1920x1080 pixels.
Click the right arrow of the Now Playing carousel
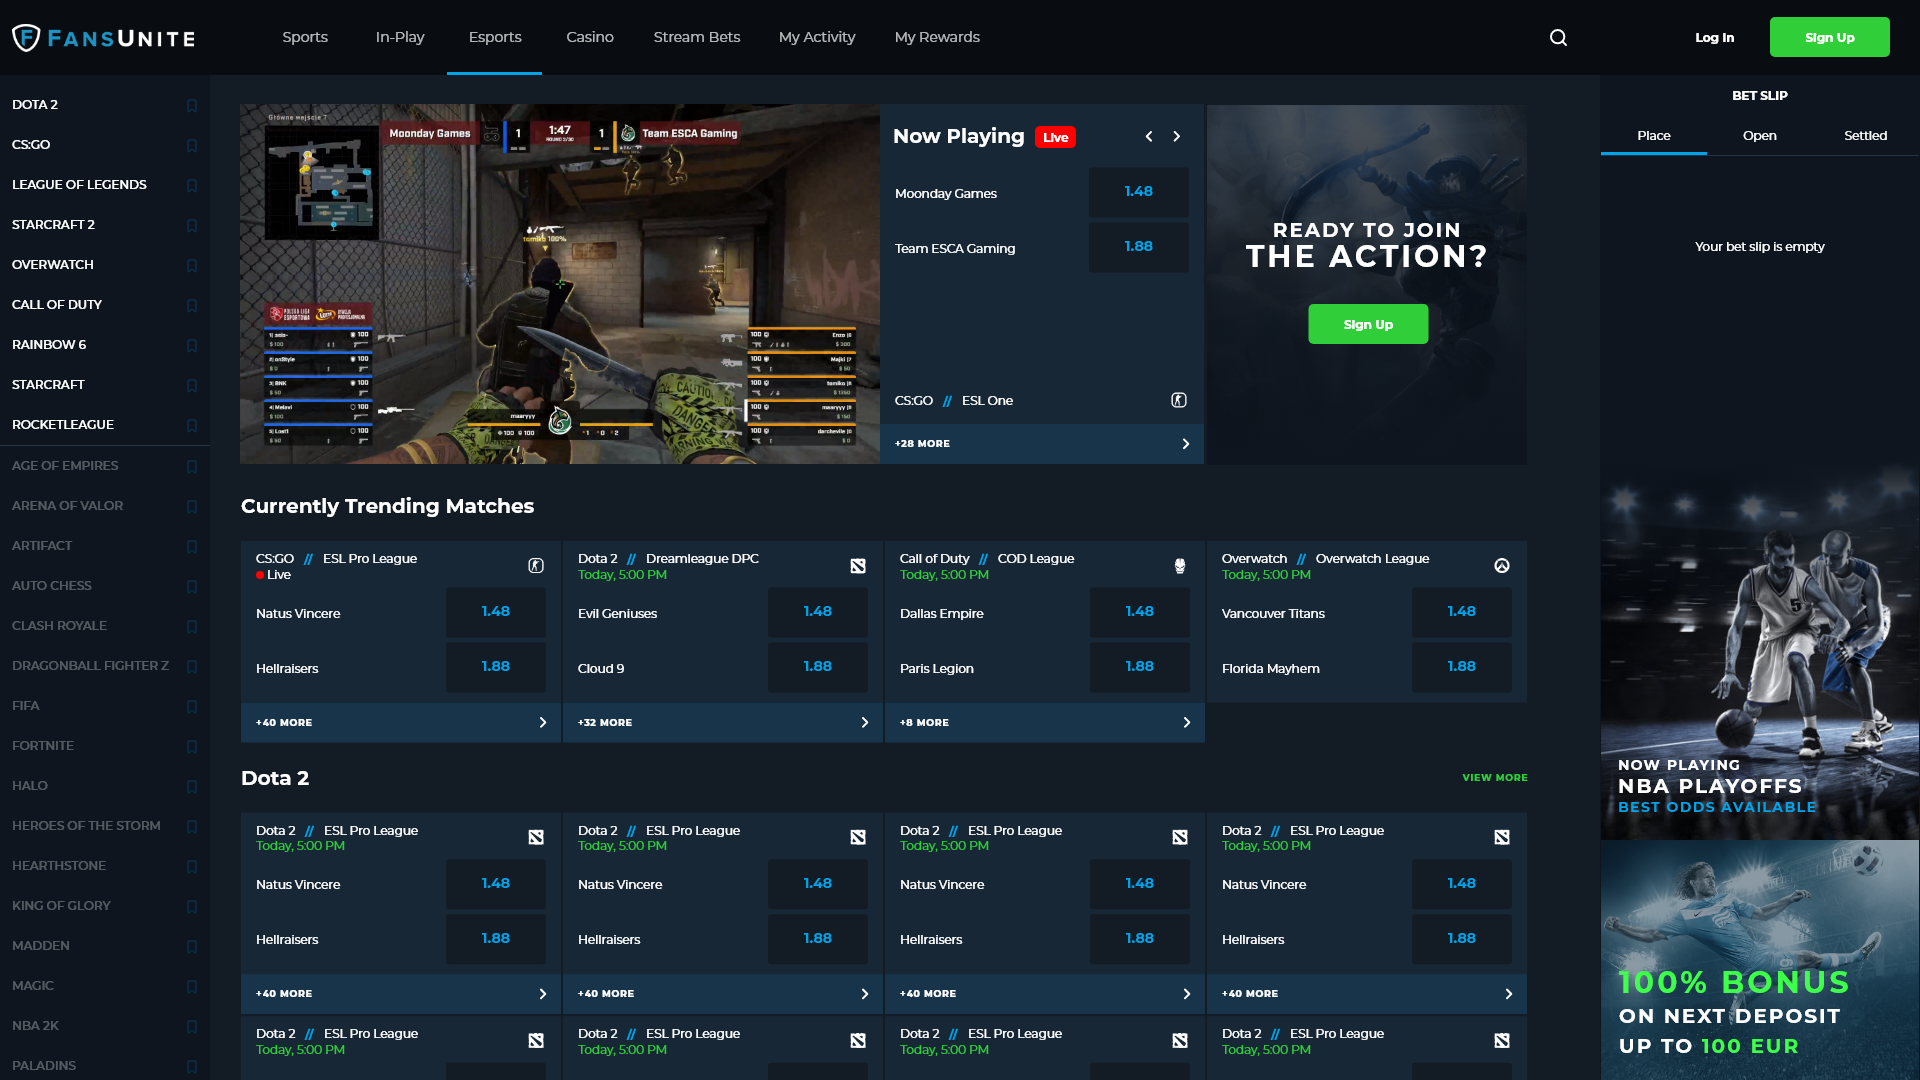pos(1177,136)
